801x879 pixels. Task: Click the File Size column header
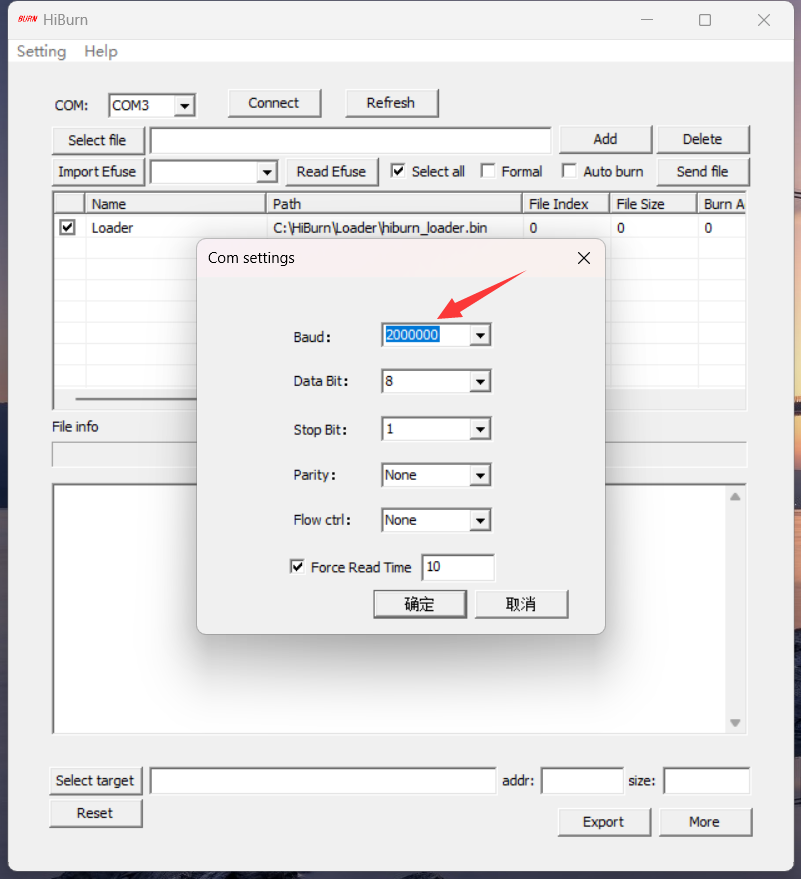(653, 204)
